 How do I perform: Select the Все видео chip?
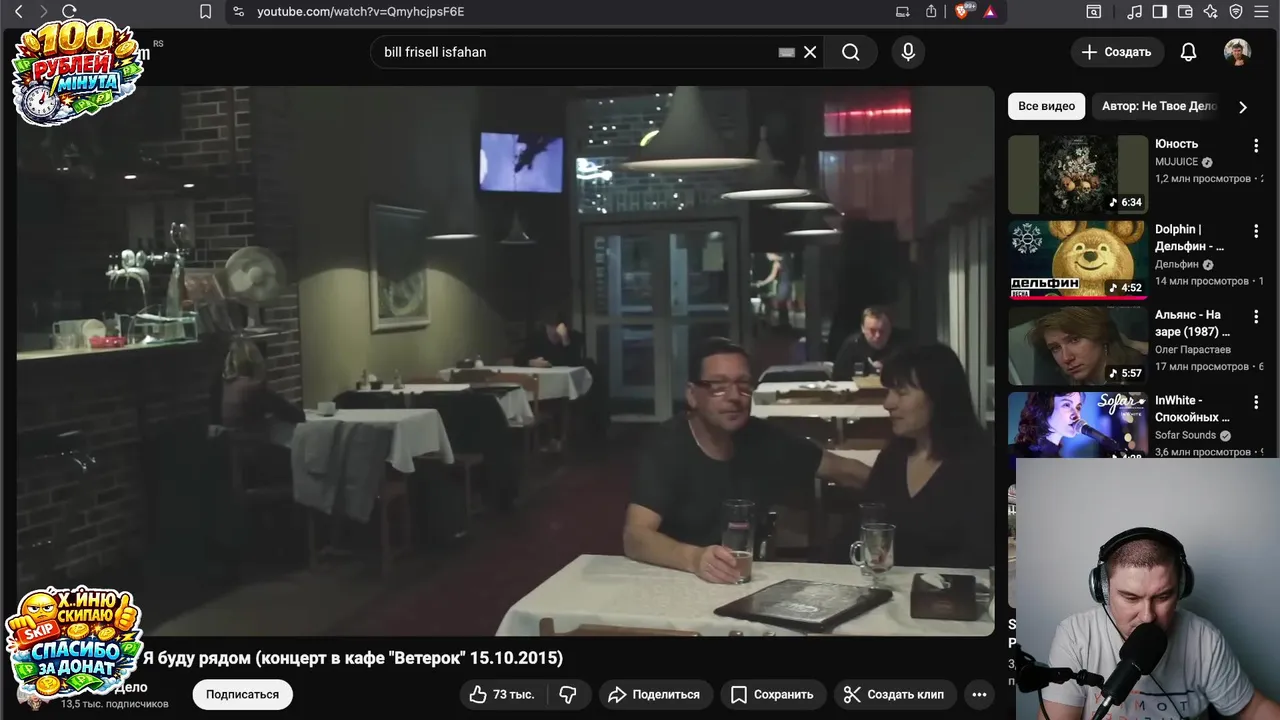click(1046, 106)
